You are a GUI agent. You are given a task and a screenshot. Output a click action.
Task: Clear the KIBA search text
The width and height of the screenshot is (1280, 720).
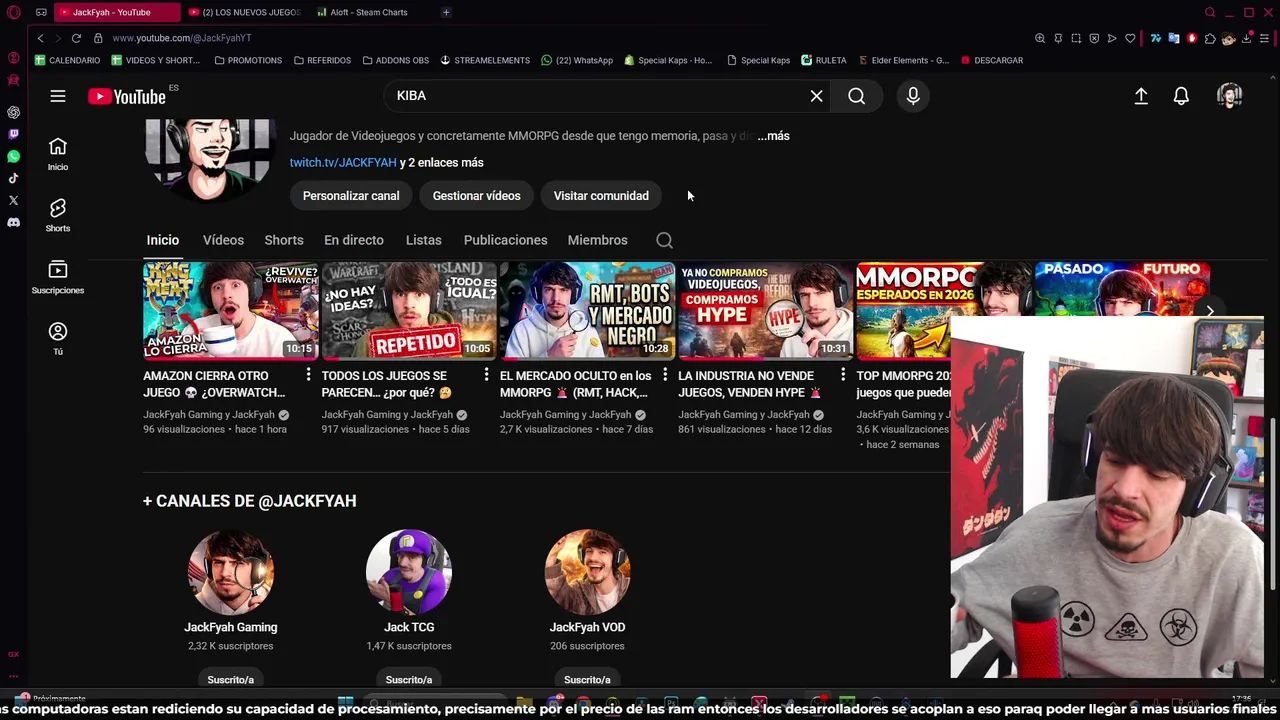pos(816,96)
